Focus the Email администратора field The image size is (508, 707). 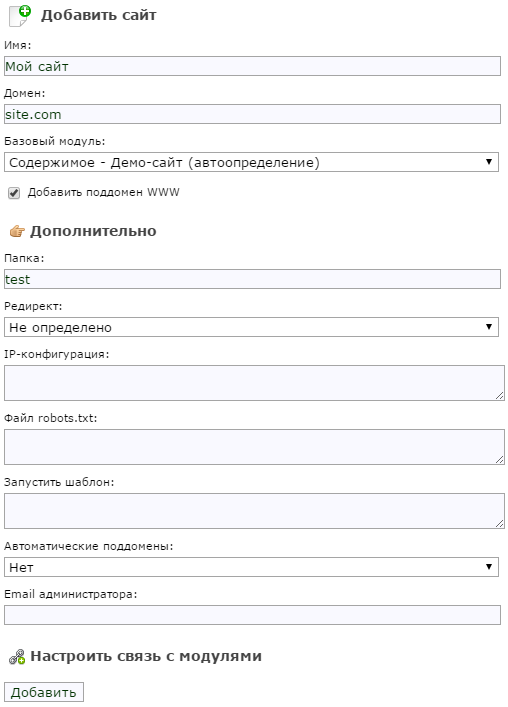point(252,615)
